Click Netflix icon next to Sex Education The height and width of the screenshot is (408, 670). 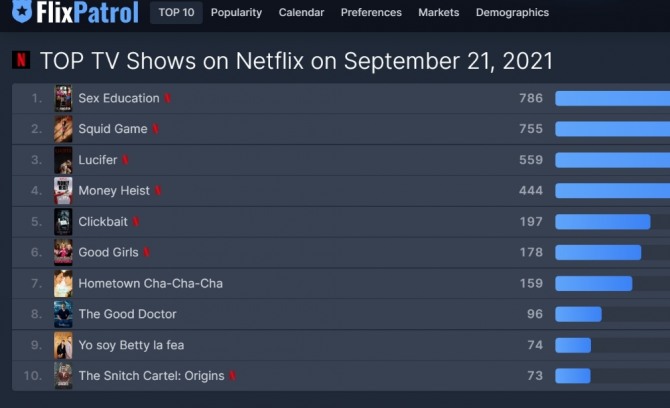[x=168, y=98]
